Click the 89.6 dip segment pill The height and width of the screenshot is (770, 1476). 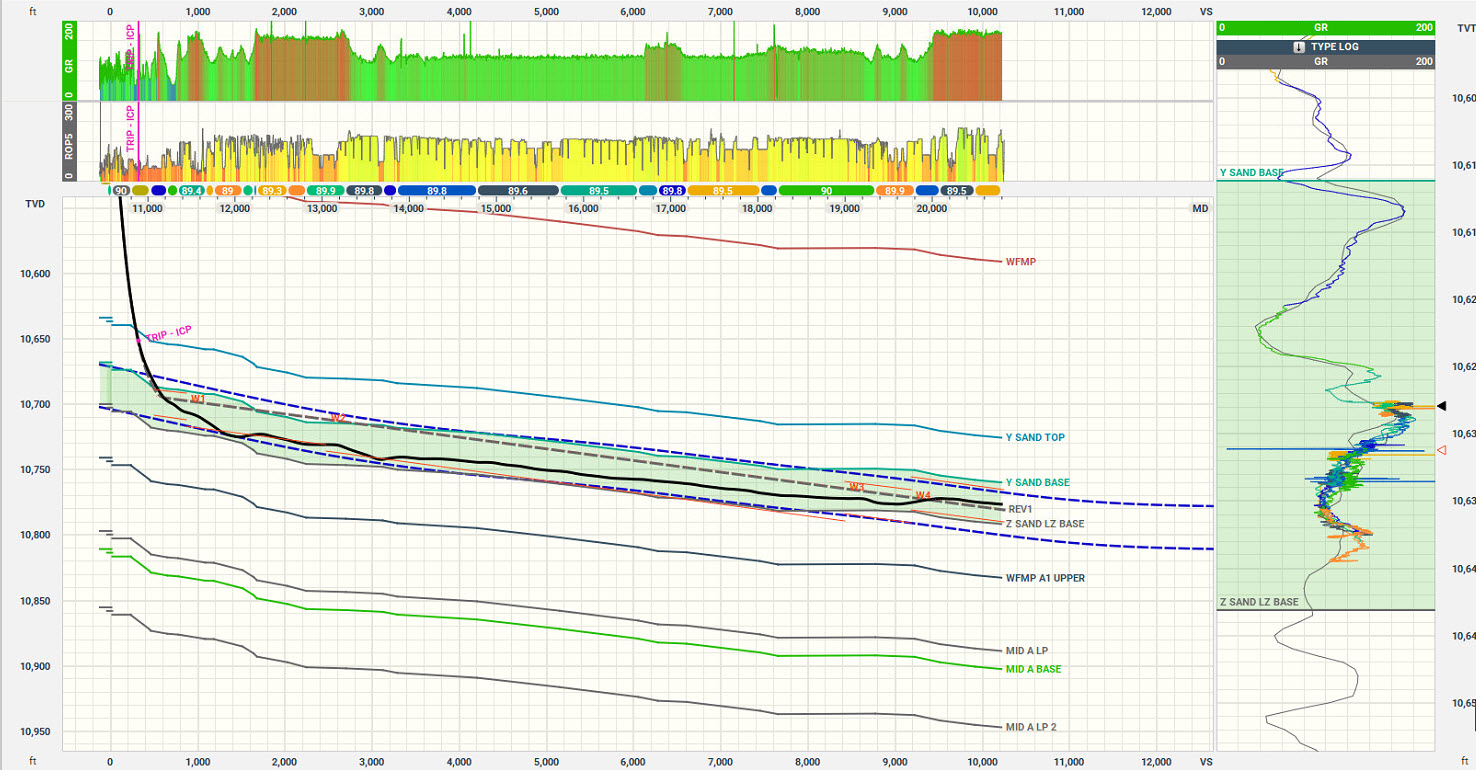tap(517, 190)
